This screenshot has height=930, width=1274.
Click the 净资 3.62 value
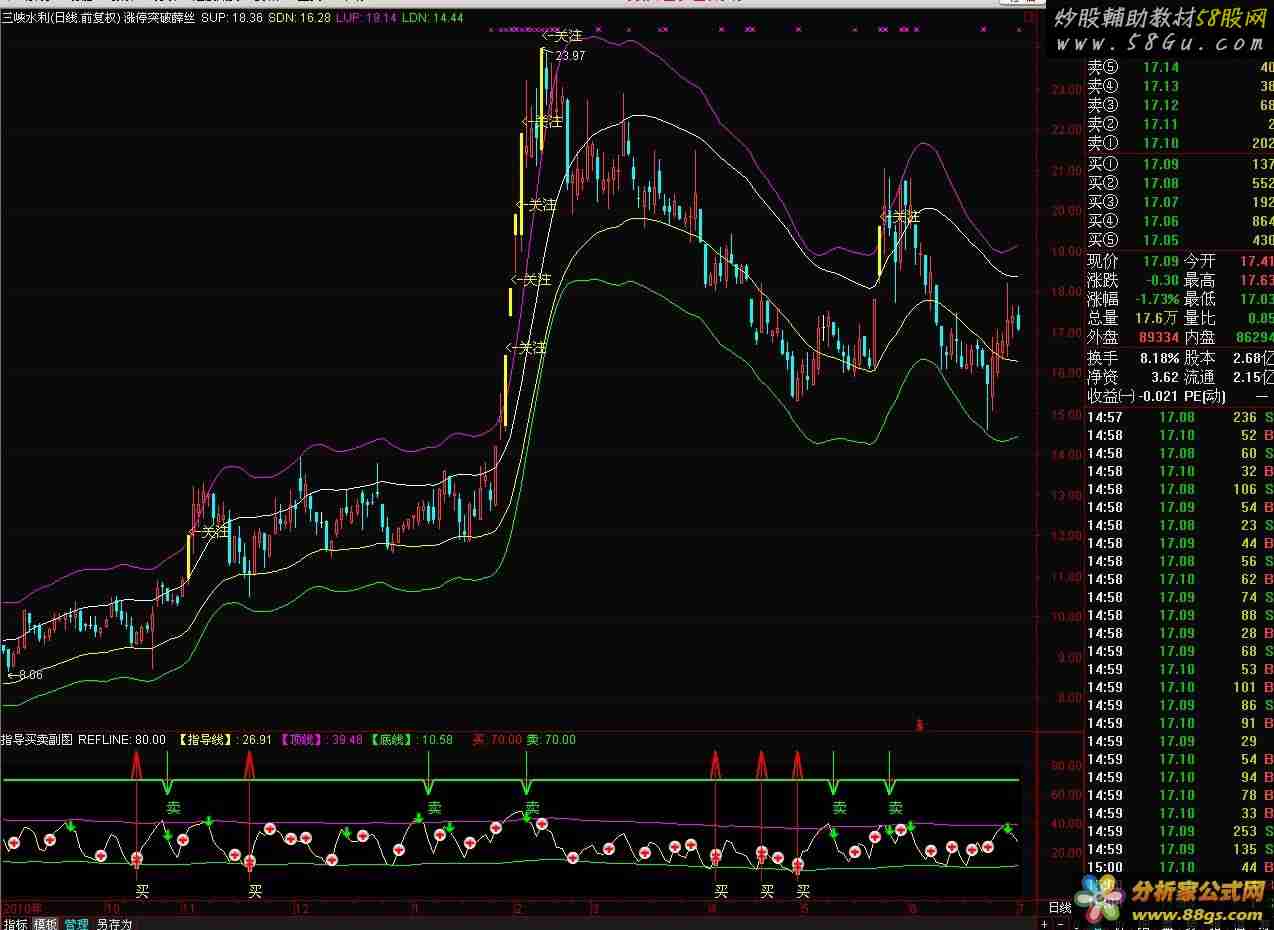tap(1165, 377)
